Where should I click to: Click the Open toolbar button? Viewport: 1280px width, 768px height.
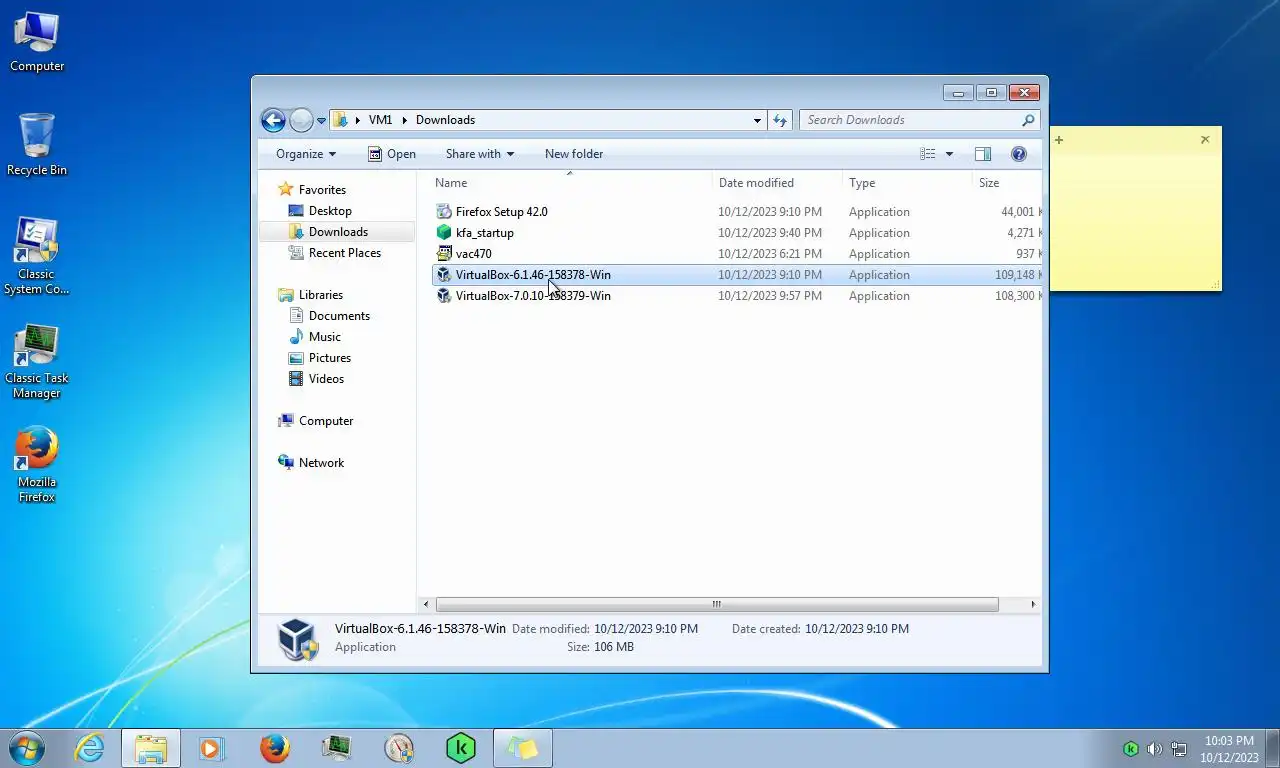pyautogui.click(x=392, y=154)
